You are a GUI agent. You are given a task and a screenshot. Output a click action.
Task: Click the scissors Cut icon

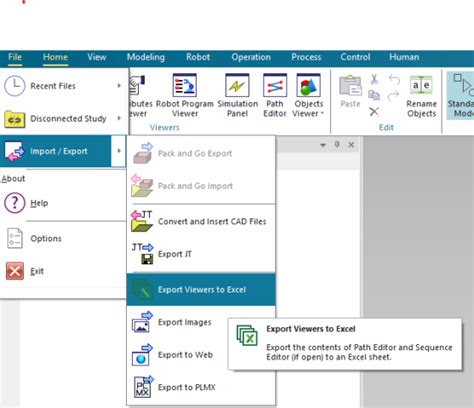[x=374, y=80]
